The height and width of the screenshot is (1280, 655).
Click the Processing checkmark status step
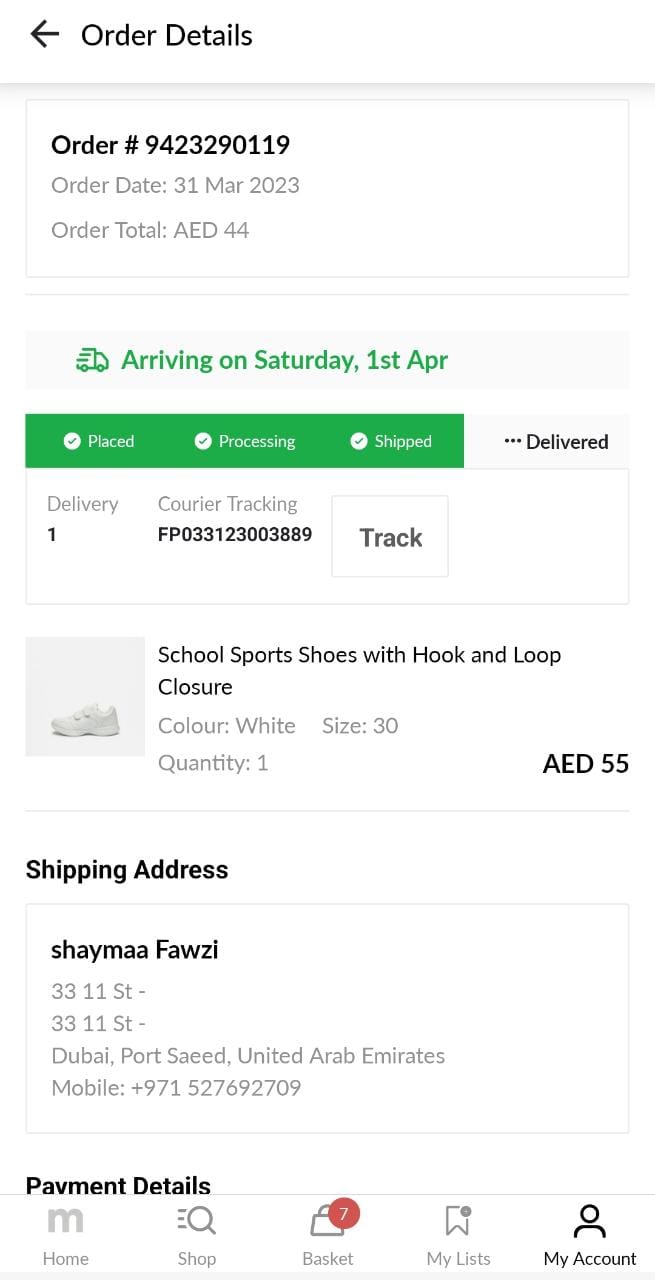click(x=245, y=441)
